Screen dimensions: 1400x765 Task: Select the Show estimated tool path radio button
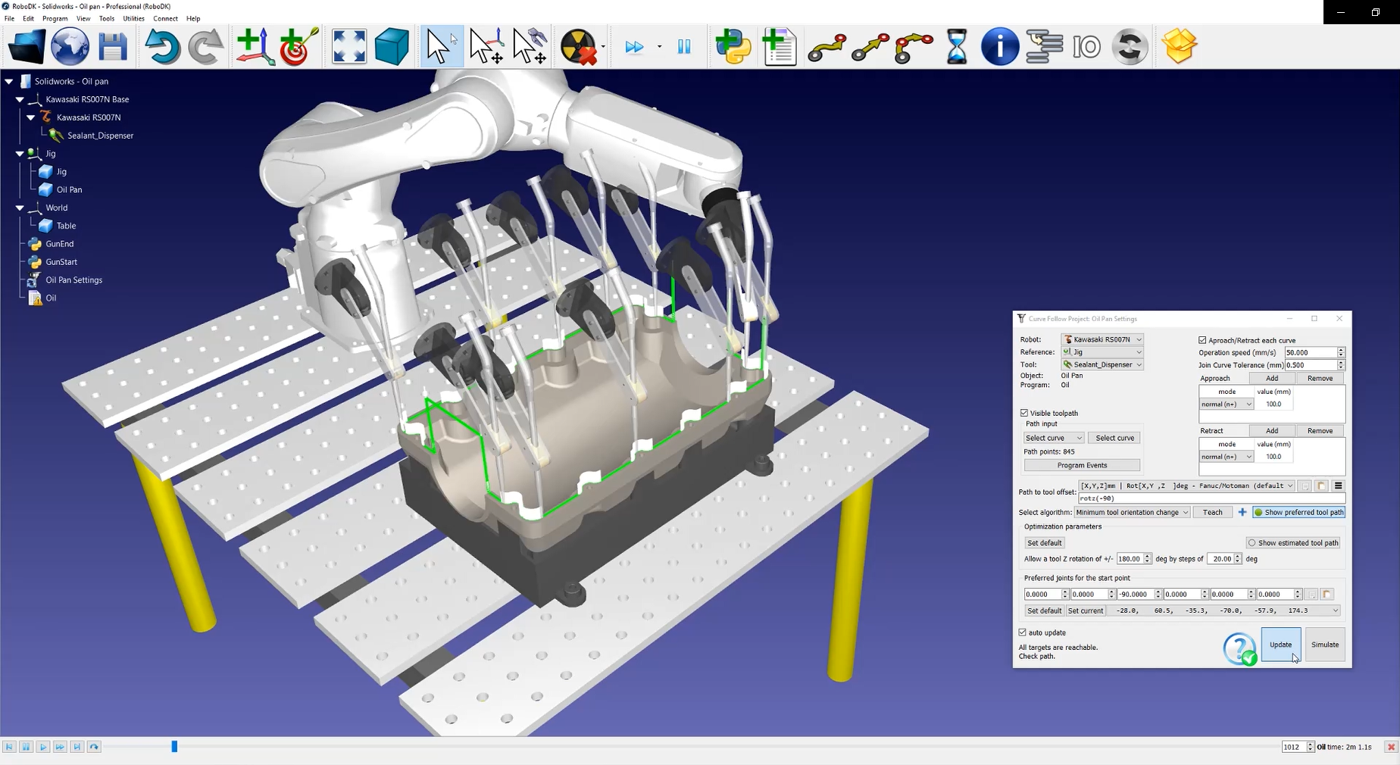1251,543
